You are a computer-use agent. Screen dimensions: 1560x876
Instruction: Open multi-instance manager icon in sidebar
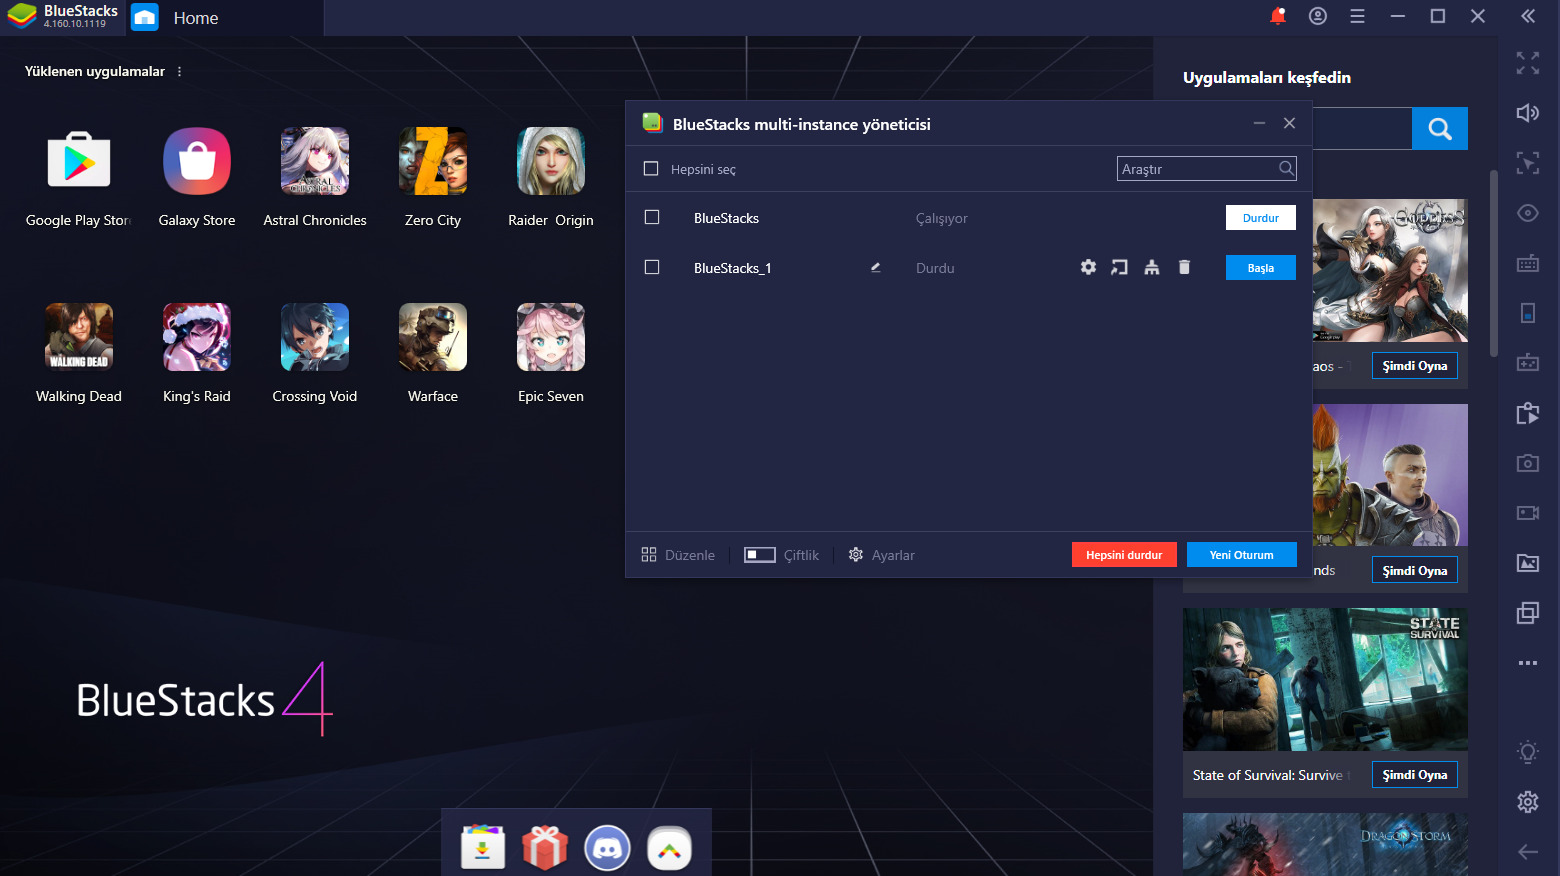(x=1528, y=613)
